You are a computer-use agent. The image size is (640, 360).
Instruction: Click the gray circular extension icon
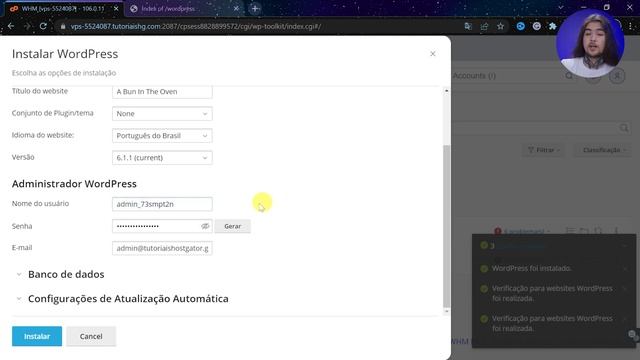pyautogui.click(x=536, y=27)
